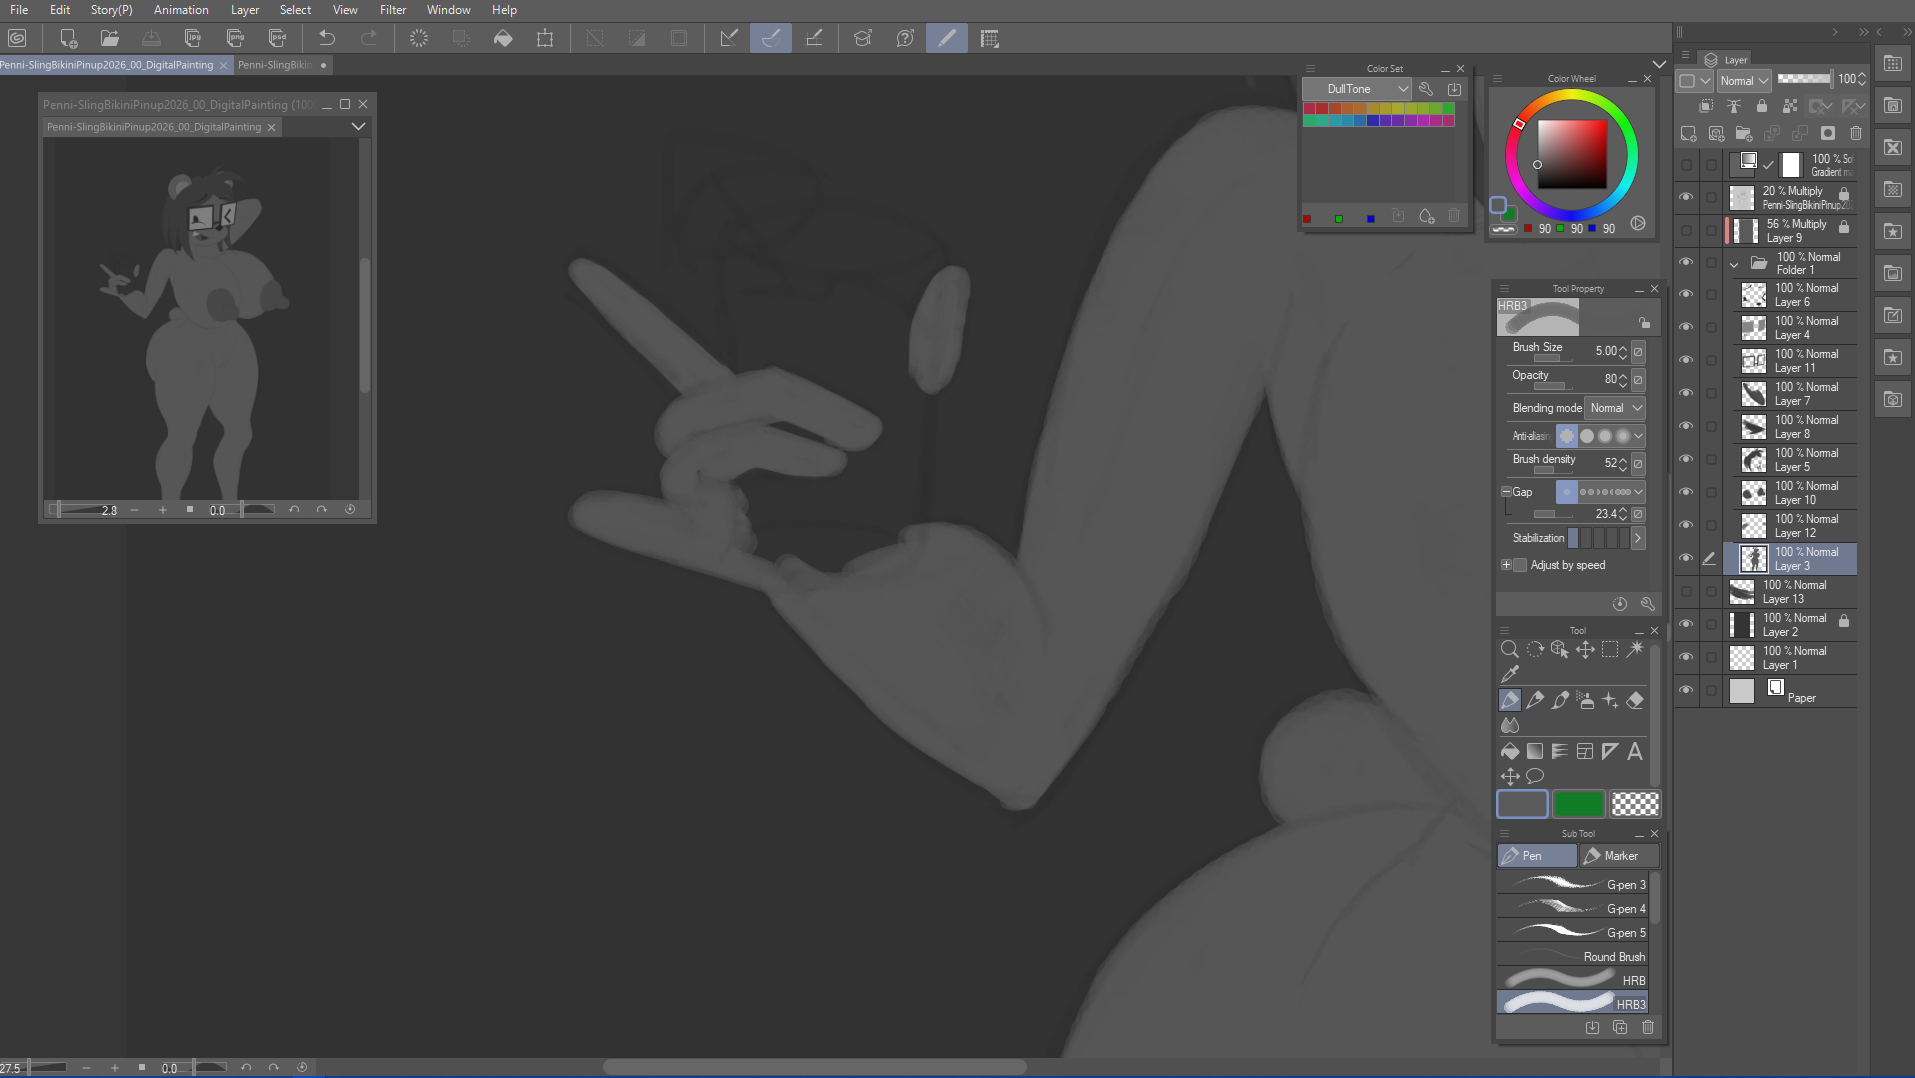1915x1078 pixels.
Task: Select the Text tool
Action: tap(1635, 751)
